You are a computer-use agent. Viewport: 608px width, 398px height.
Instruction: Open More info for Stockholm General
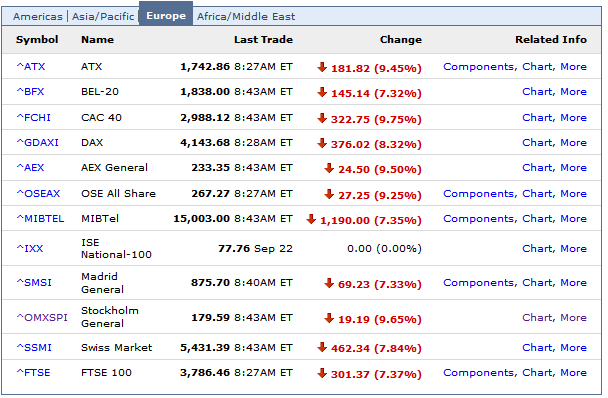pyautogui.click(x=573, y=318)
